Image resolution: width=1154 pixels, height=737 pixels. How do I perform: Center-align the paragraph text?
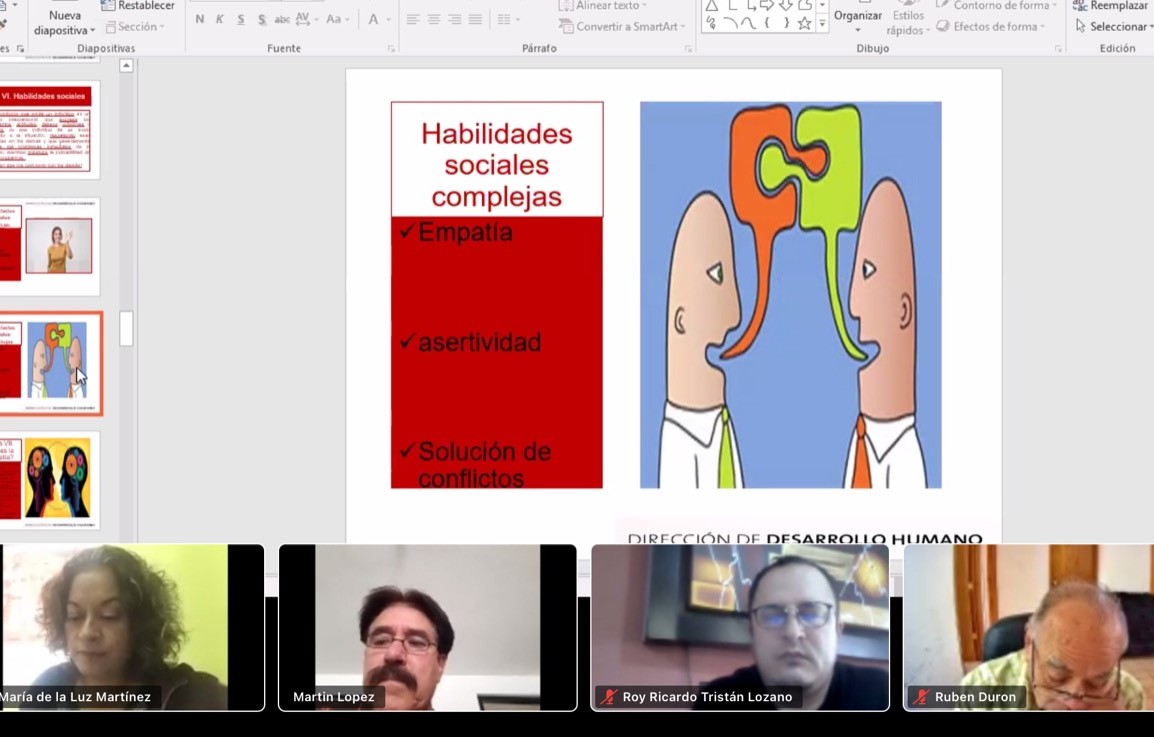[434, 19]
